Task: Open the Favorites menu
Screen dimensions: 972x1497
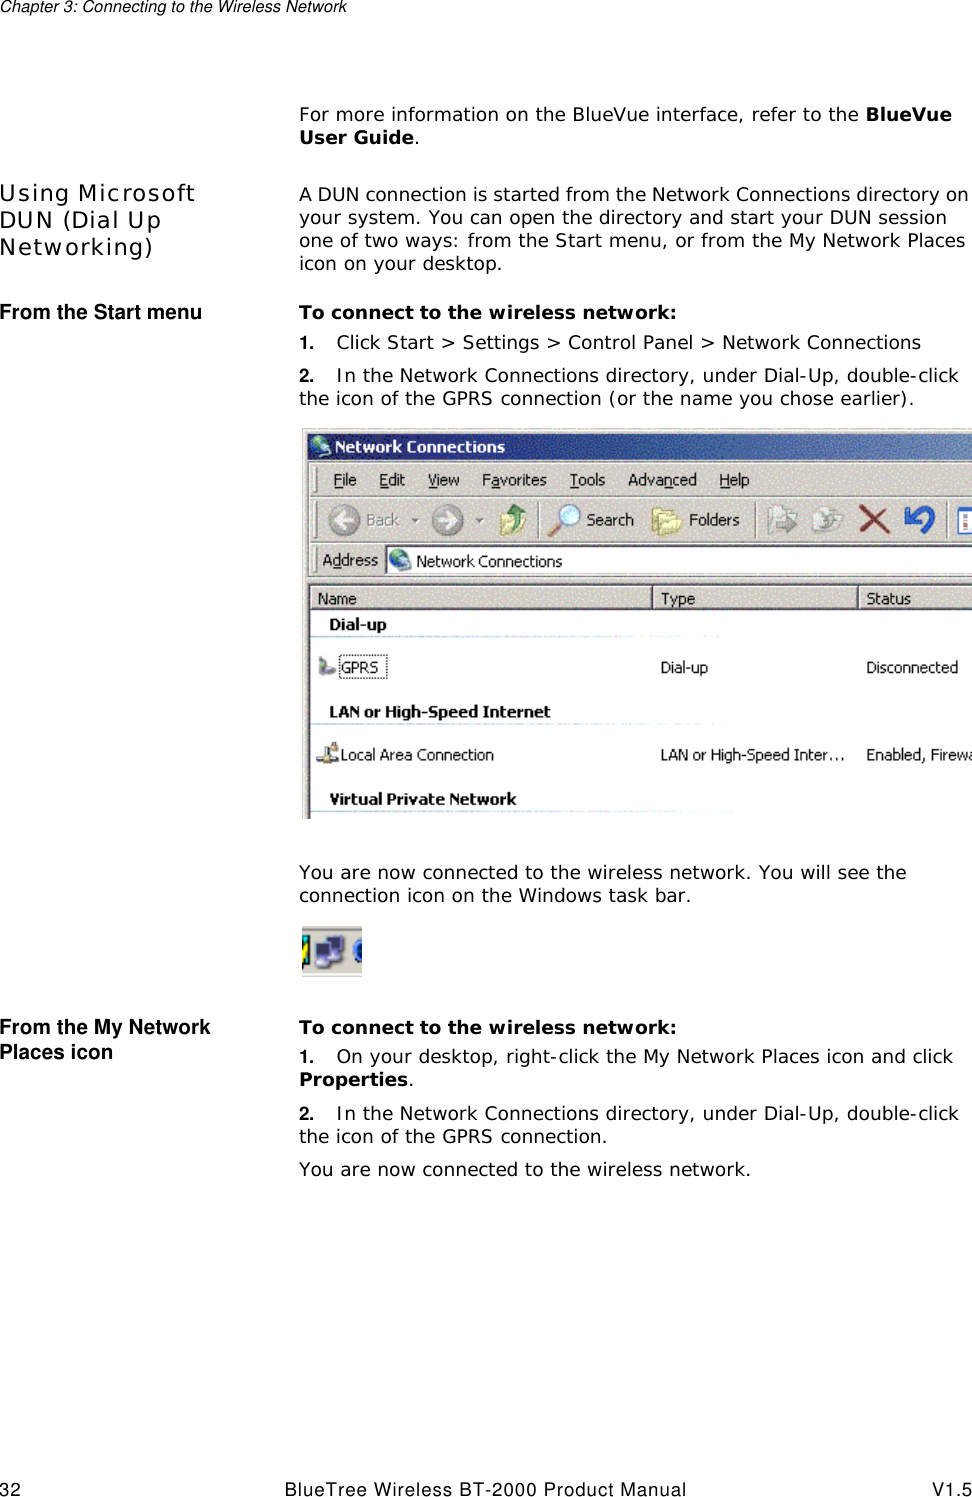Action: pyautogui.click(x=515, y=480)
